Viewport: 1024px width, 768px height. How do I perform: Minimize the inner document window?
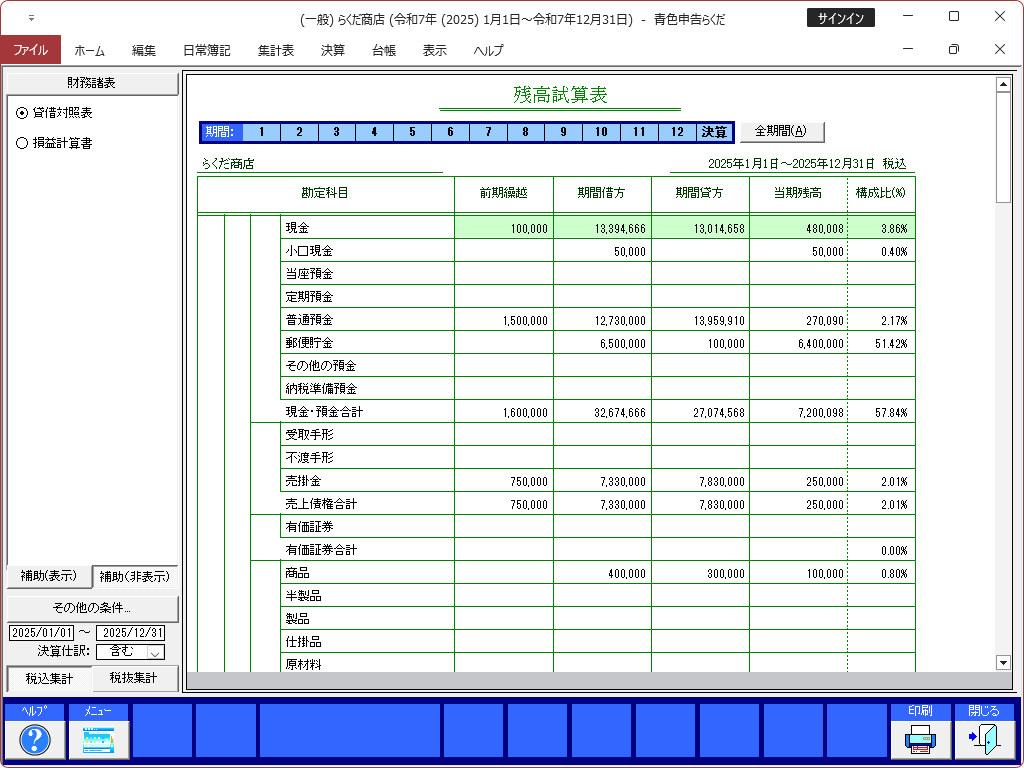coord(908,50)
